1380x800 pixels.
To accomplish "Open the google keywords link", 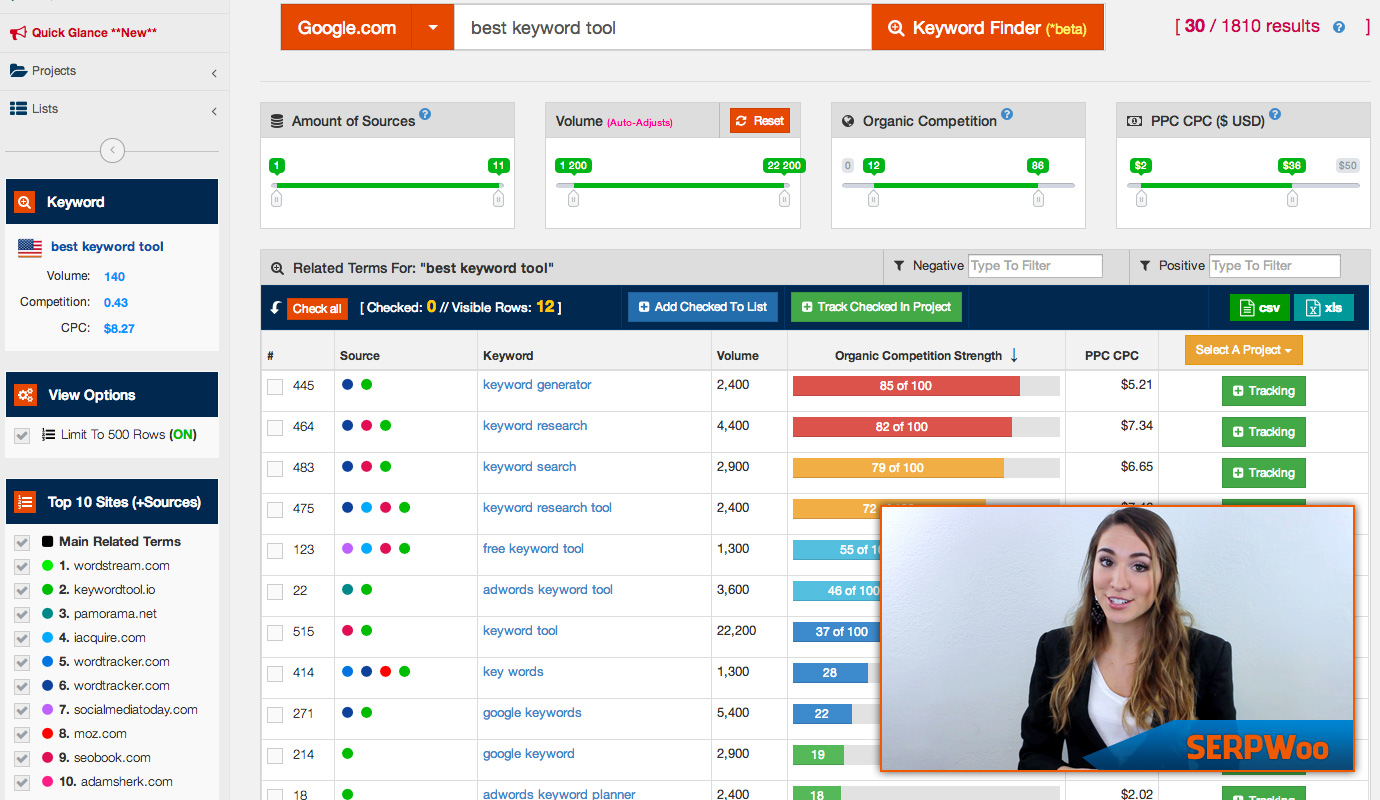I will click(532, 713).
